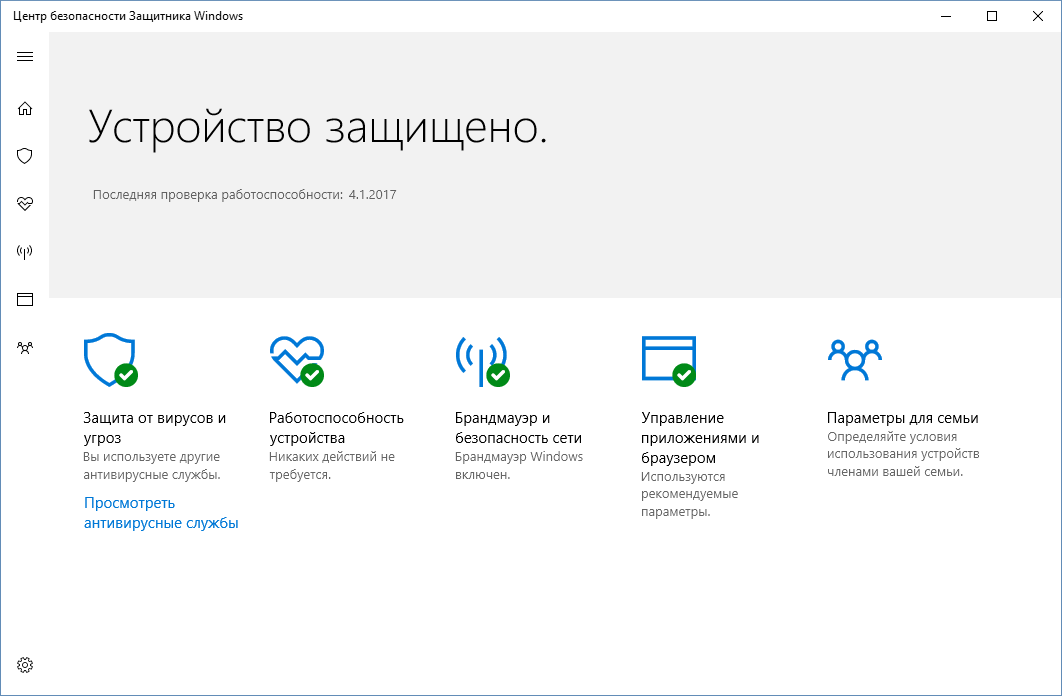Image resolution: width=1062 pixels, height=696 pixels.
Task: Open family options sidebar icon
Action: pyautogui.click(x=25, y=348)
